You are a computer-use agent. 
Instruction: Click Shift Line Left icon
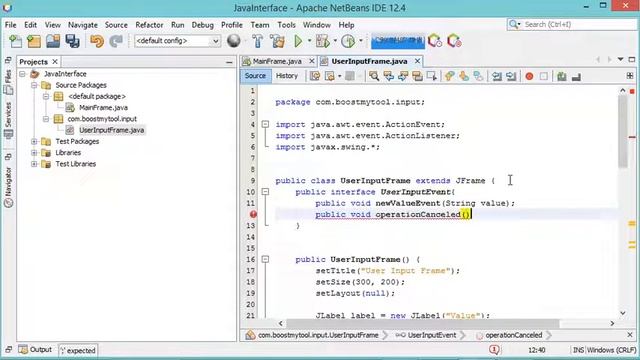[496, 76]
